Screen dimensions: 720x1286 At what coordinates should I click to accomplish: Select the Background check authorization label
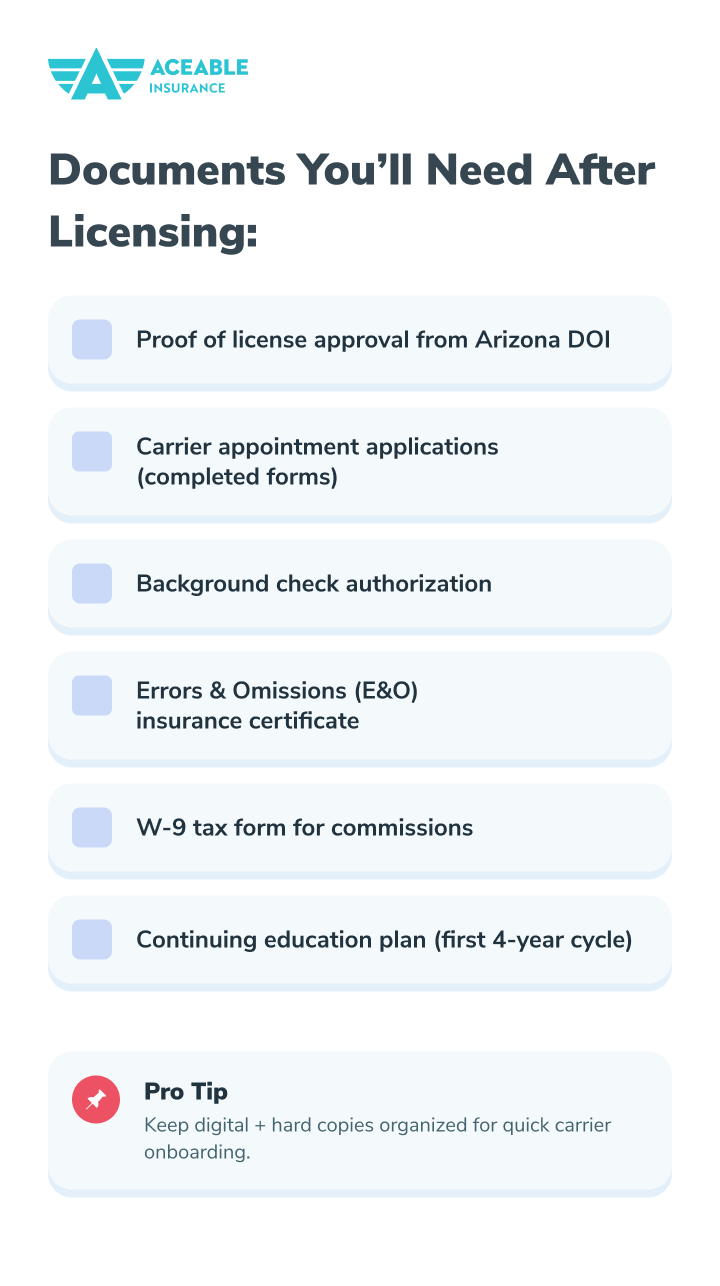314,583
